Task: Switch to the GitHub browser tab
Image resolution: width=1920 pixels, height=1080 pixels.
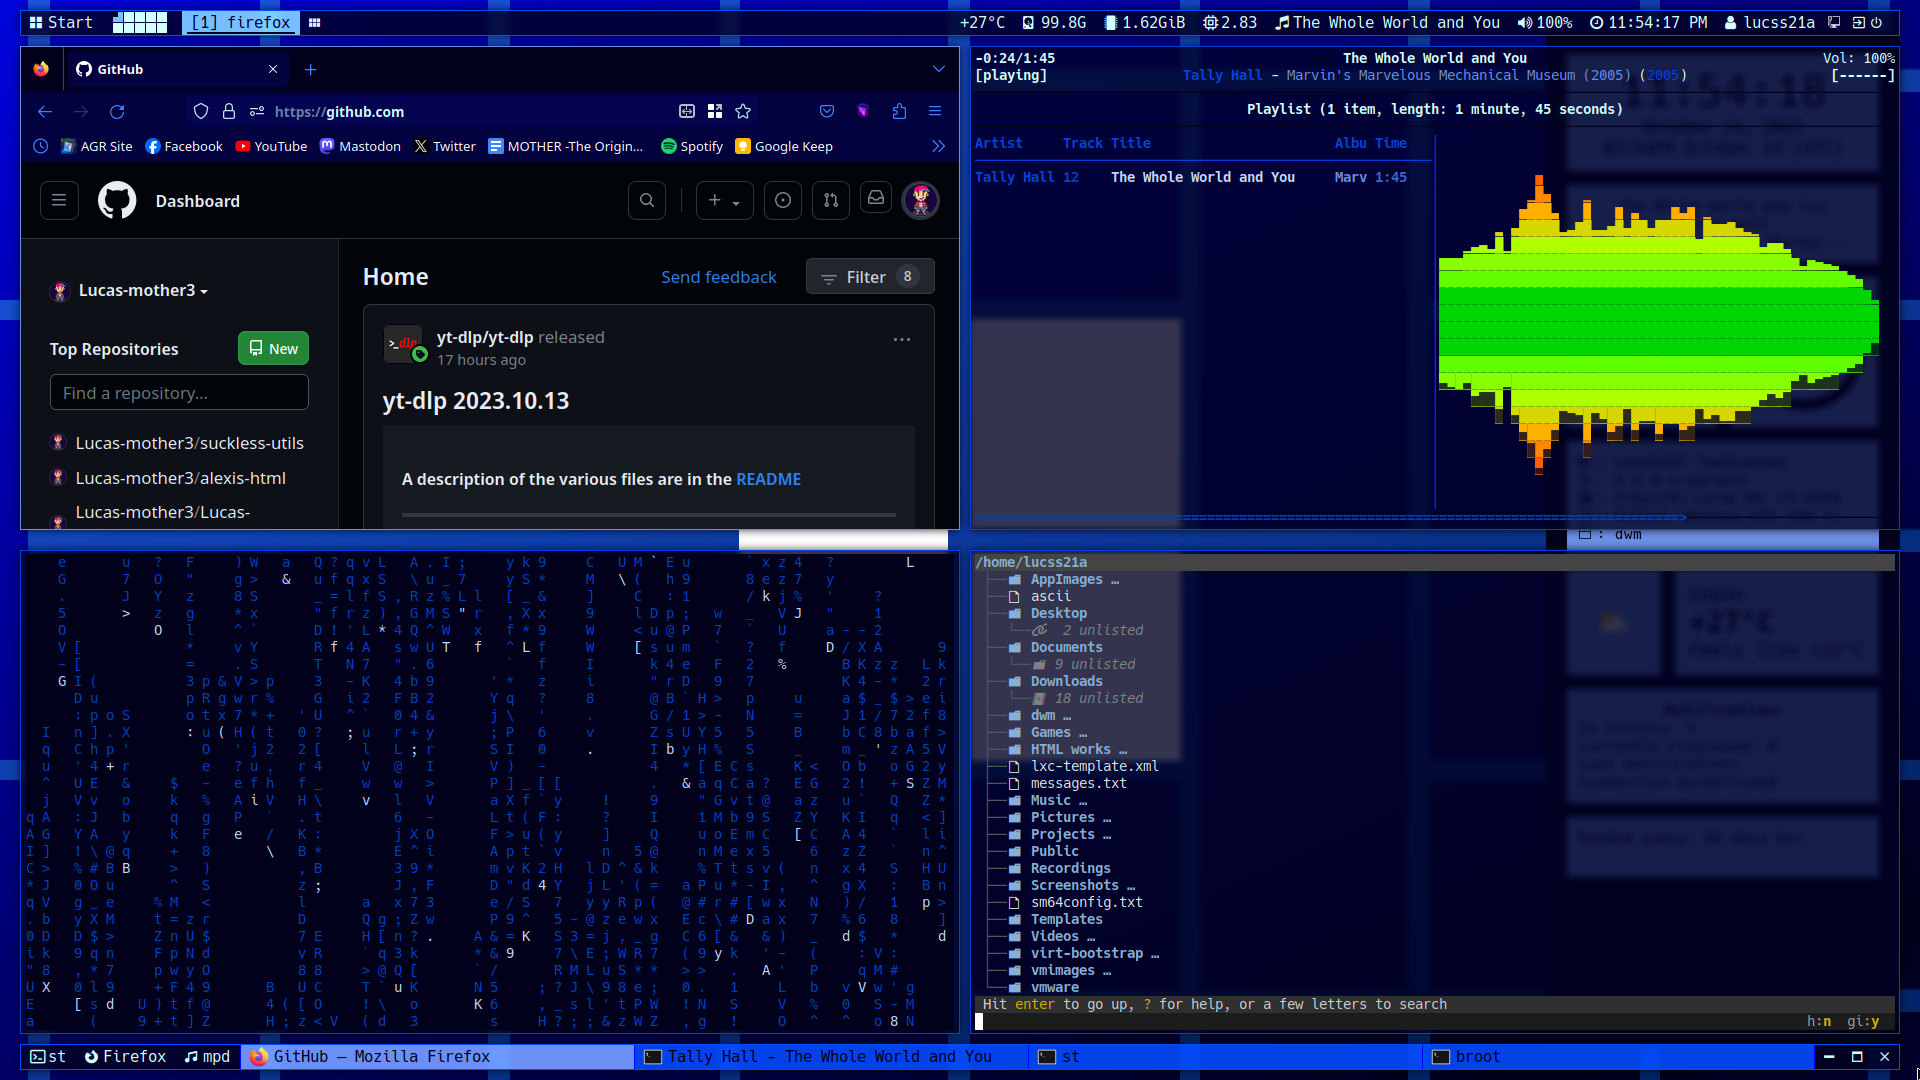Action: (178, 69)
